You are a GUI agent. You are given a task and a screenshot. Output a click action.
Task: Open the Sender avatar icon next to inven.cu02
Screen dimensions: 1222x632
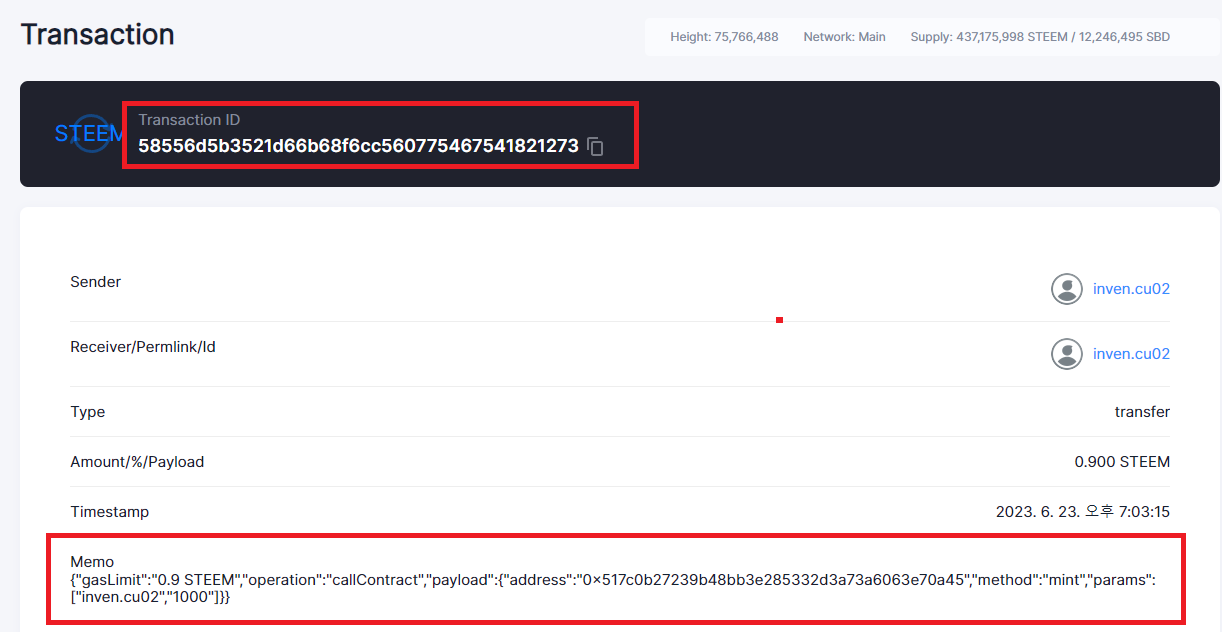(1067, 289)
